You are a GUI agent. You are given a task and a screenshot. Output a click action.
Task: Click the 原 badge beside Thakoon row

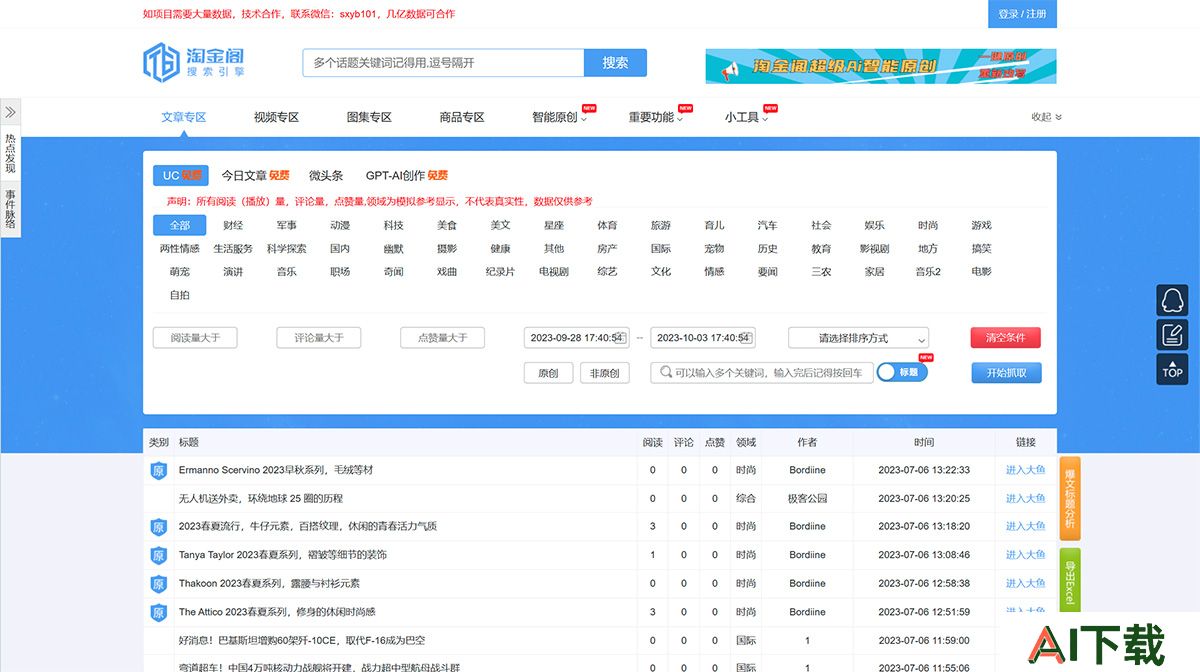pos(158,583)
